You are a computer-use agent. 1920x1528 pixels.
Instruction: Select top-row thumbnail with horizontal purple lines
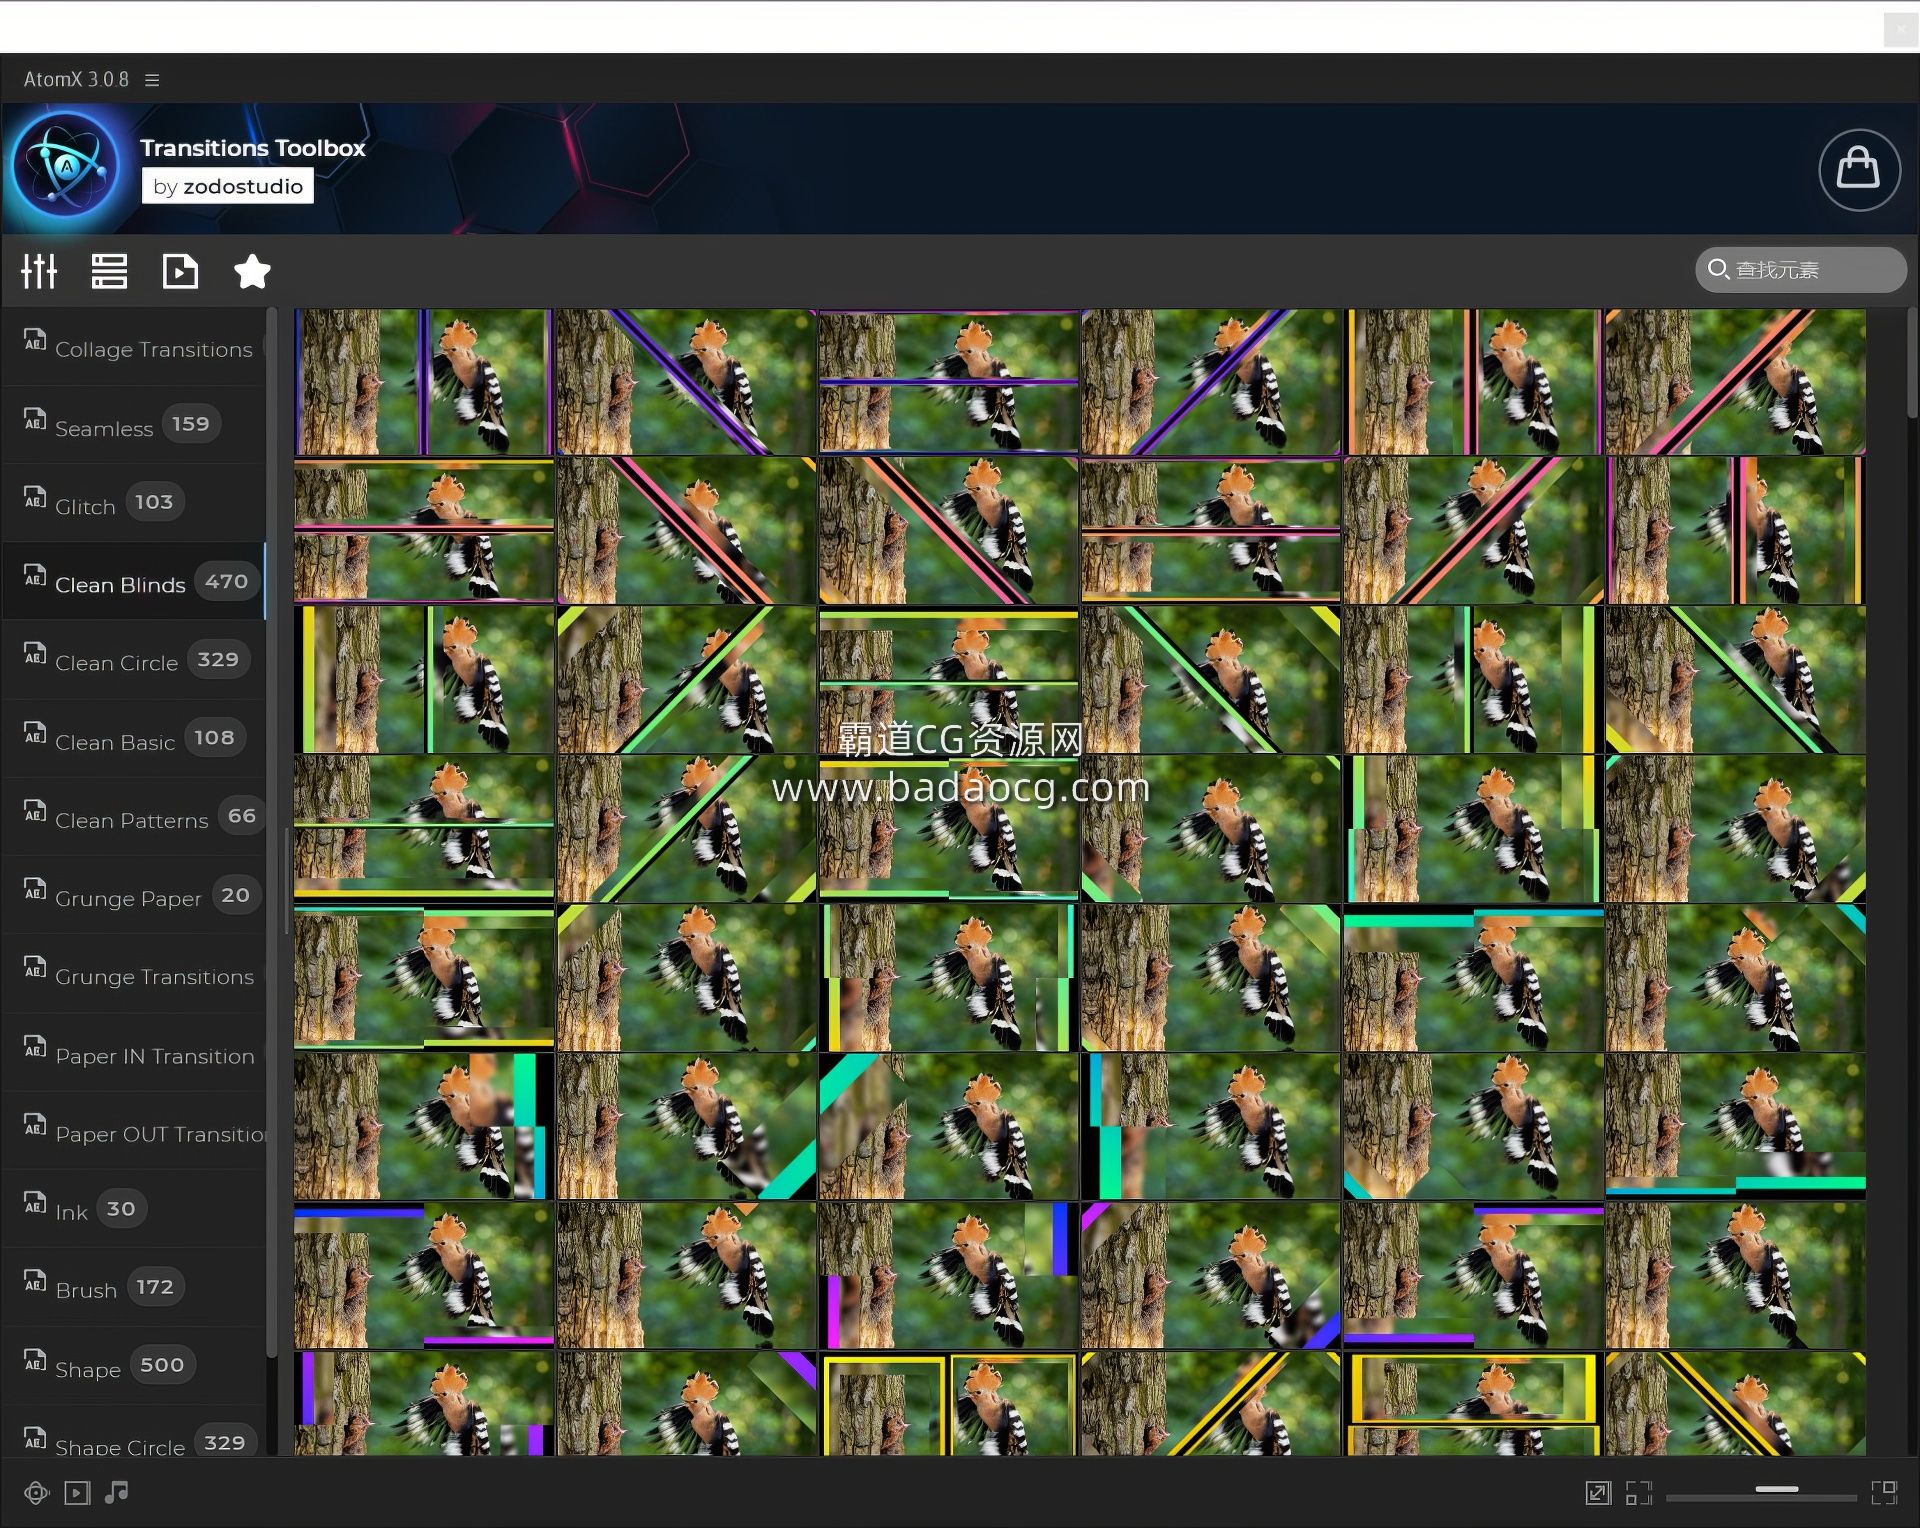[948, 382]
